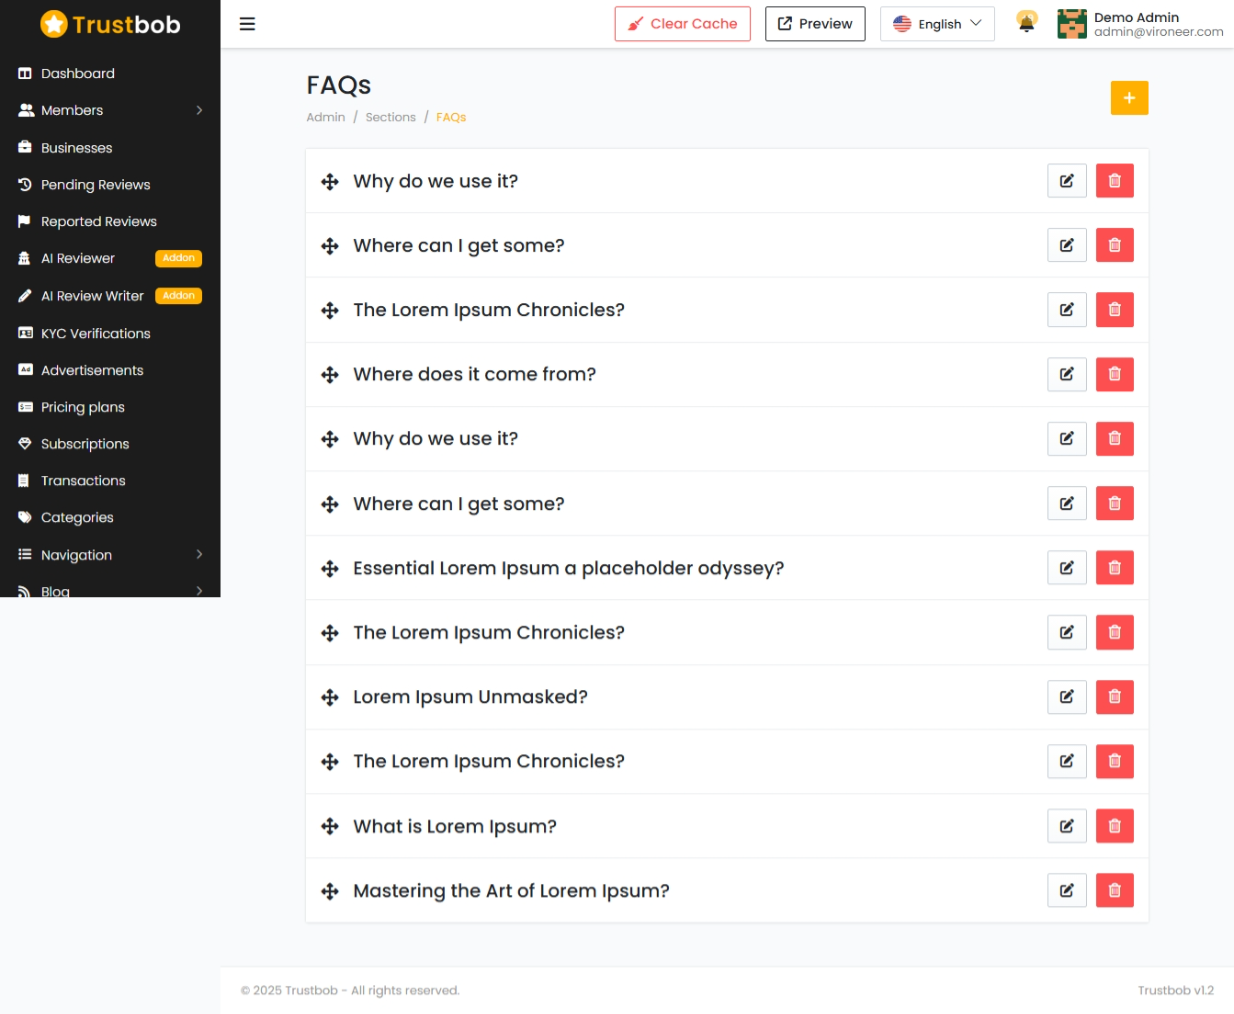Click the Dashboard sidebar icon
The image size is (1234, 1014).
pos(25,74)
